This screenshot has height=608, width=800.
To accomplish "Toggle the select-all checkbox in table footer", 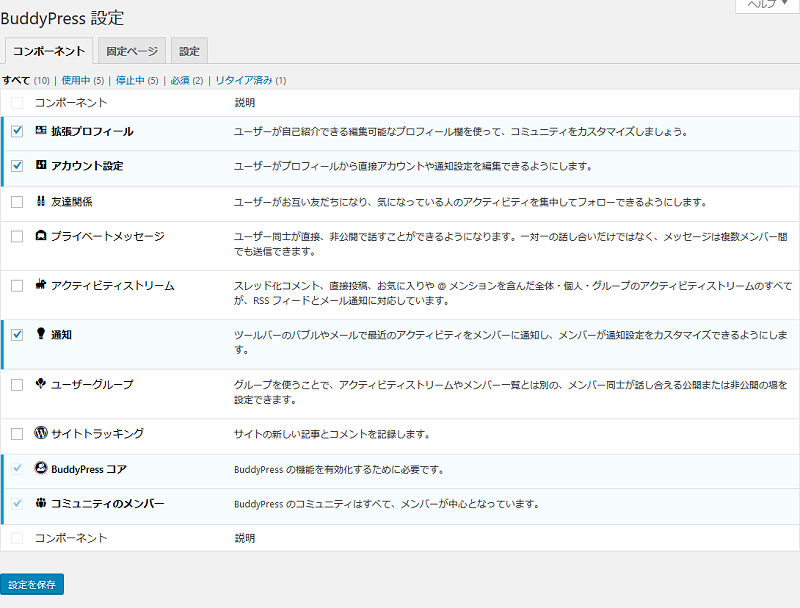I will (17, 538).
